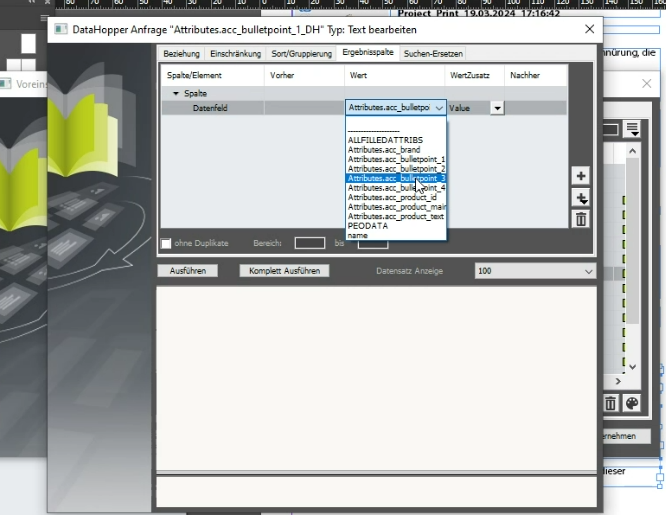Click the Datenfeld row label
This screenshot has height=515, width=666.
(x=210, y=108)
